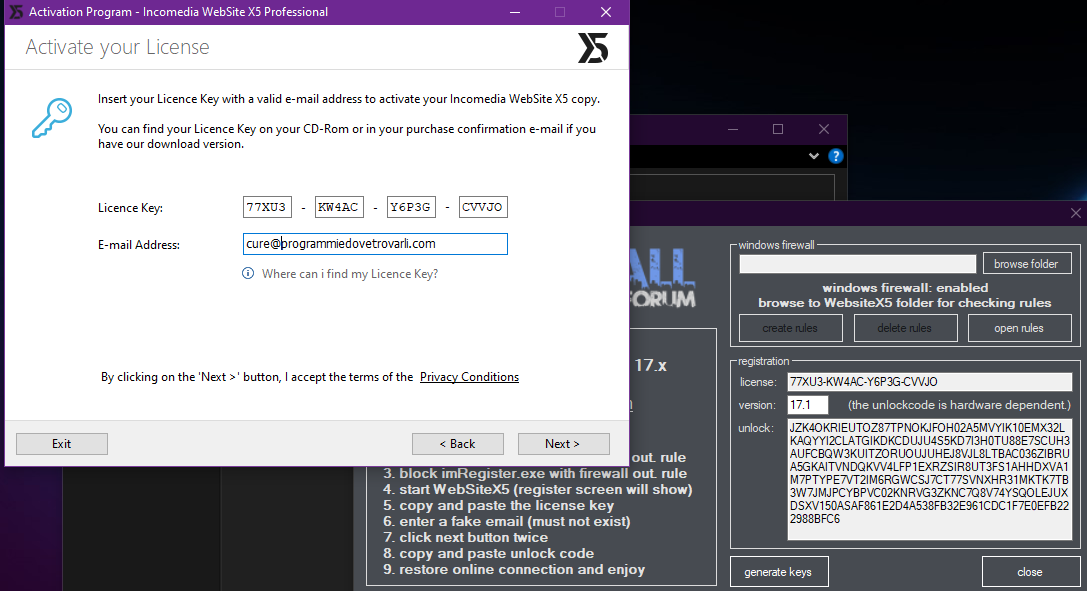Go back with the < Back button
This screenshot has width=1087, height=591.
458,443
